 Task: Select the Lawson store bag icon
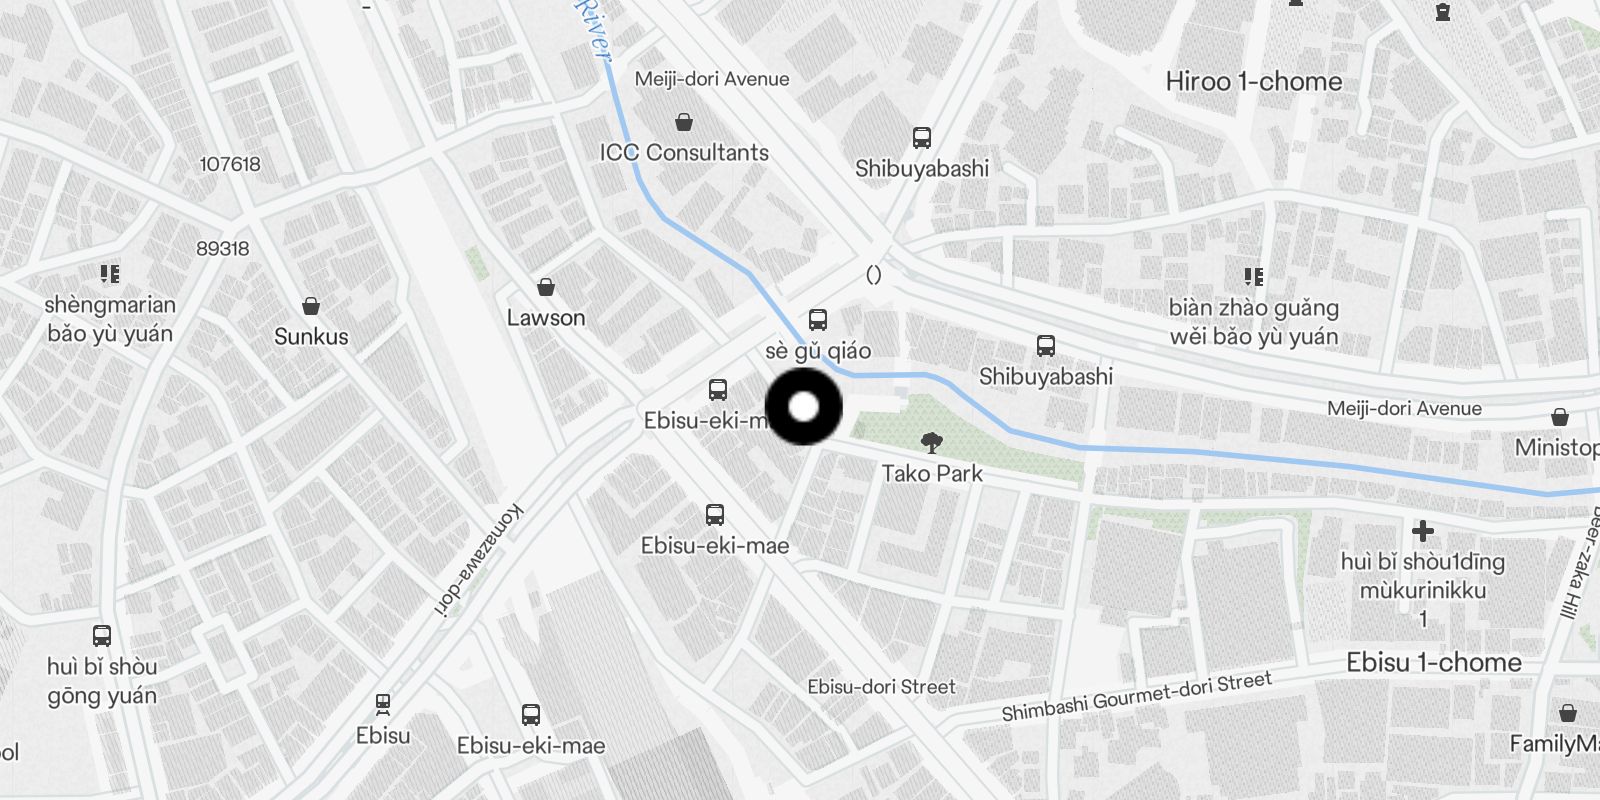[x=546, y=287]
